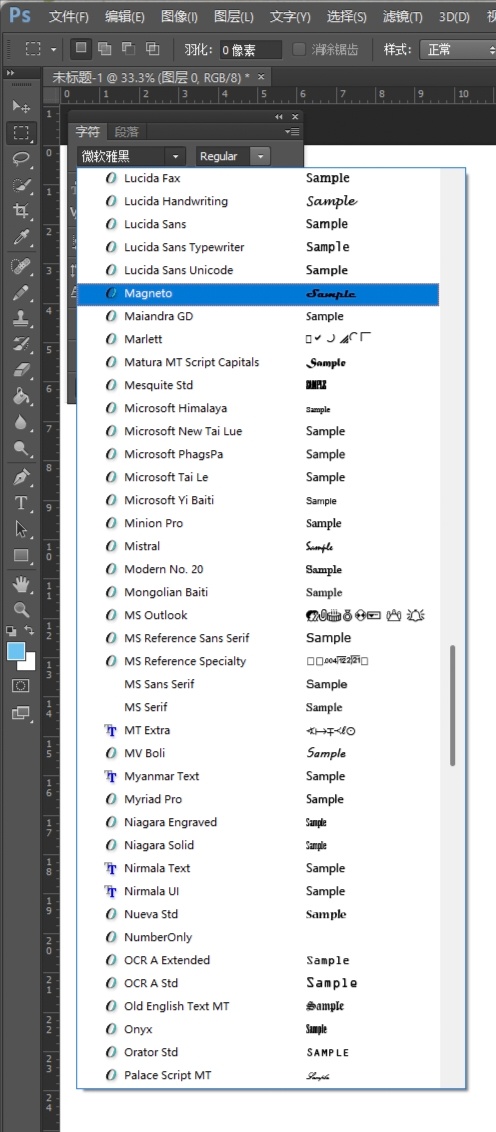Open the 3D(D) menu
The width and height of the screenshot is (496, 1132).
tap(454, 17)
